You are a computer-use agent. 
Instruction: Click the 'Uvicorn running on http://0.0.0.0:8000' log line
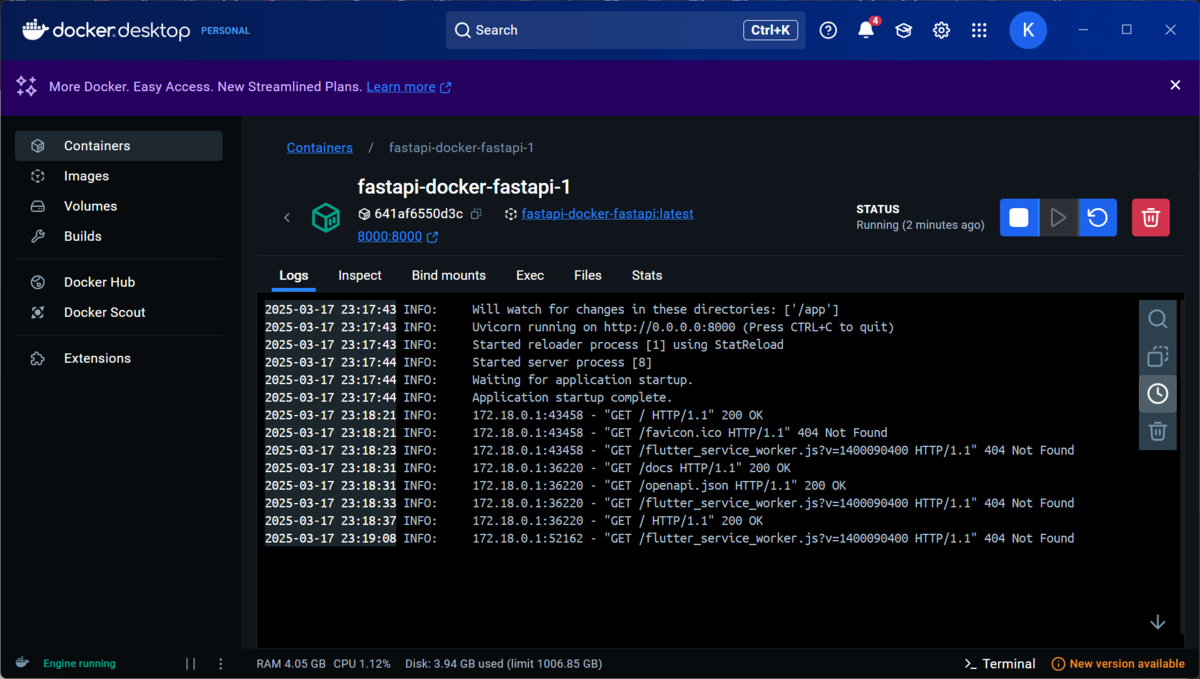click(683, 327)
